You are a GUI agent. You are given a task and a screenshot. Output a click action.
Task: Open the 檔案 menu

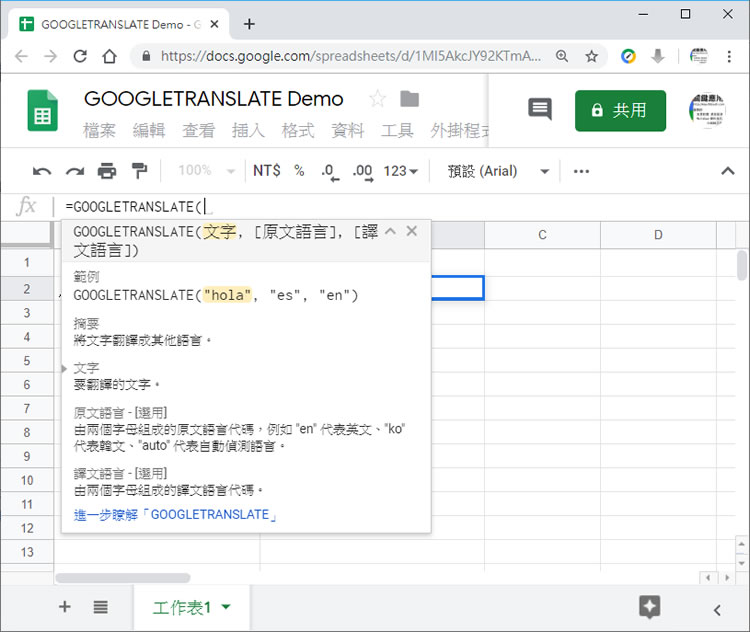[x=99, y=130]
